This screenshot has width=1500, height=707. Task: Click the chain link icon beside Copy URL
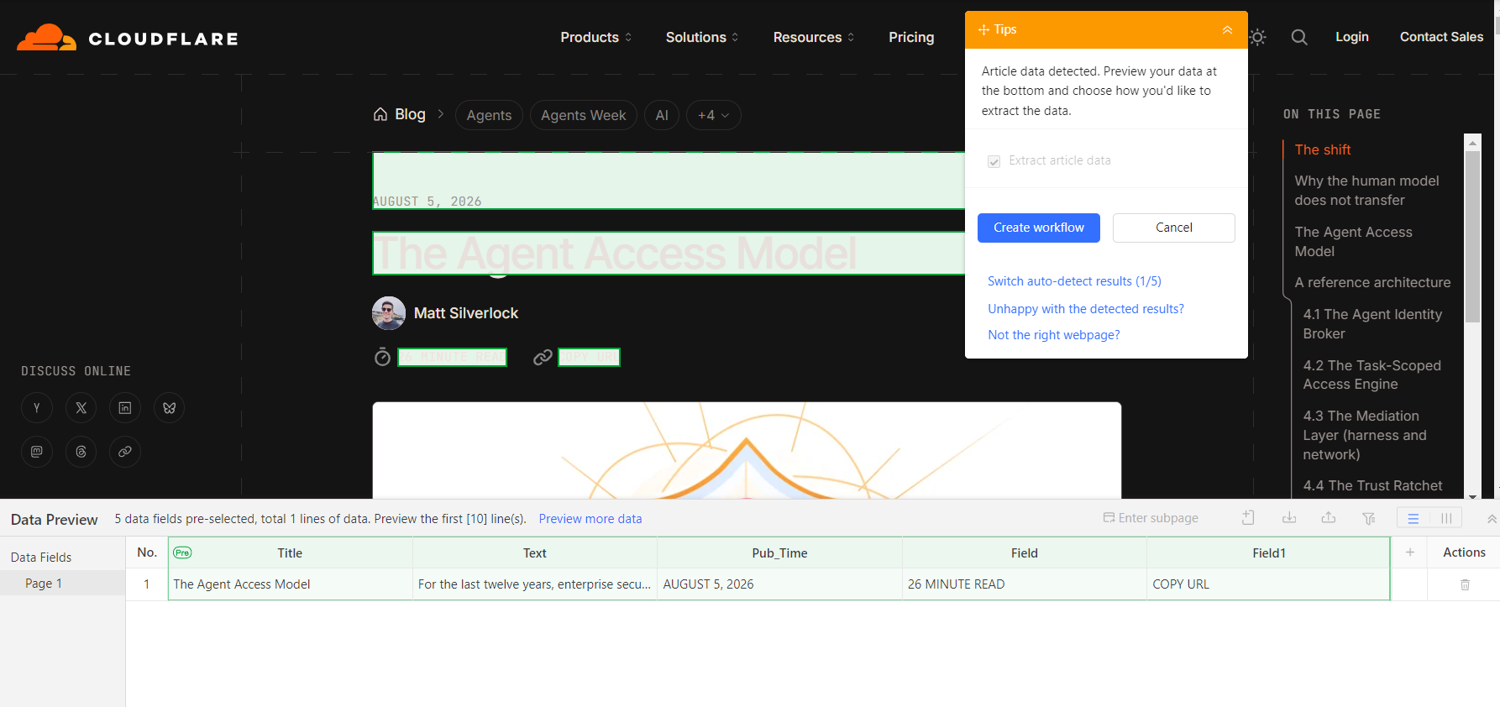(543, 357)
